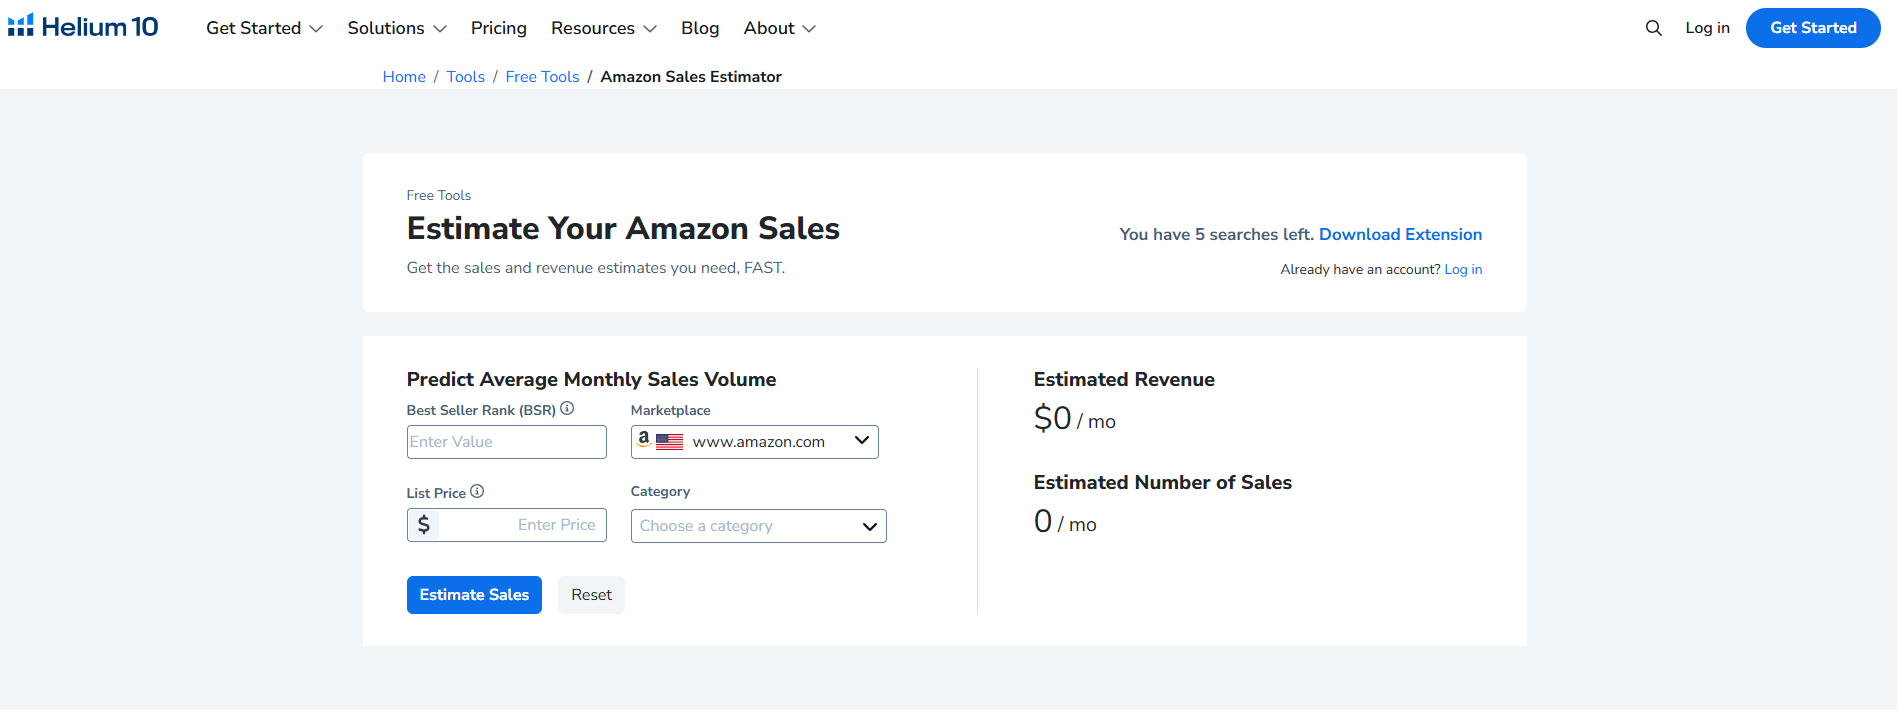Click the US flag in Marketplace selector
The height and width of the screenshot is (723, 1898).
click(x=669, y=441)
